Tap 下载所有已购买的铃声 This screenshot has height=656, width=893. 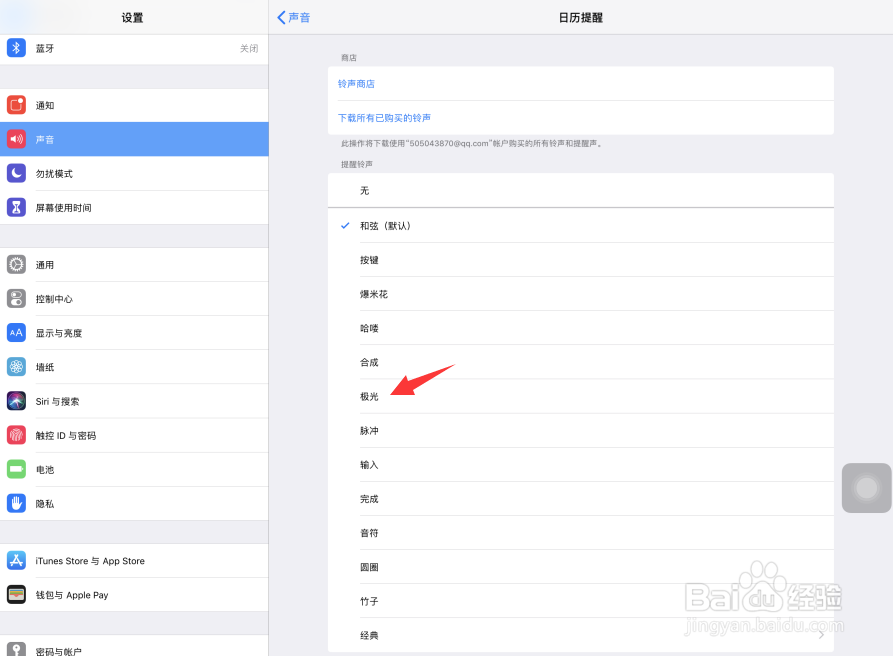386,117
